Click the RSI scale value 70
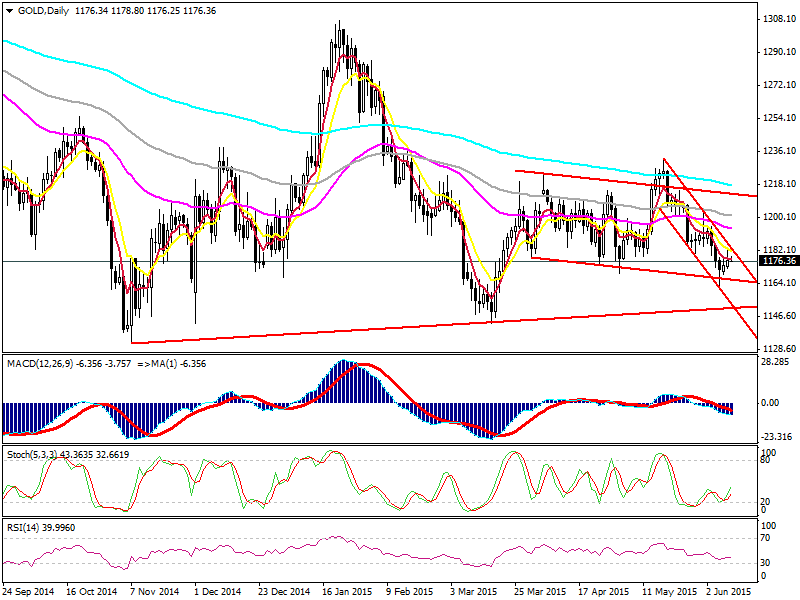 pos(766,538)
